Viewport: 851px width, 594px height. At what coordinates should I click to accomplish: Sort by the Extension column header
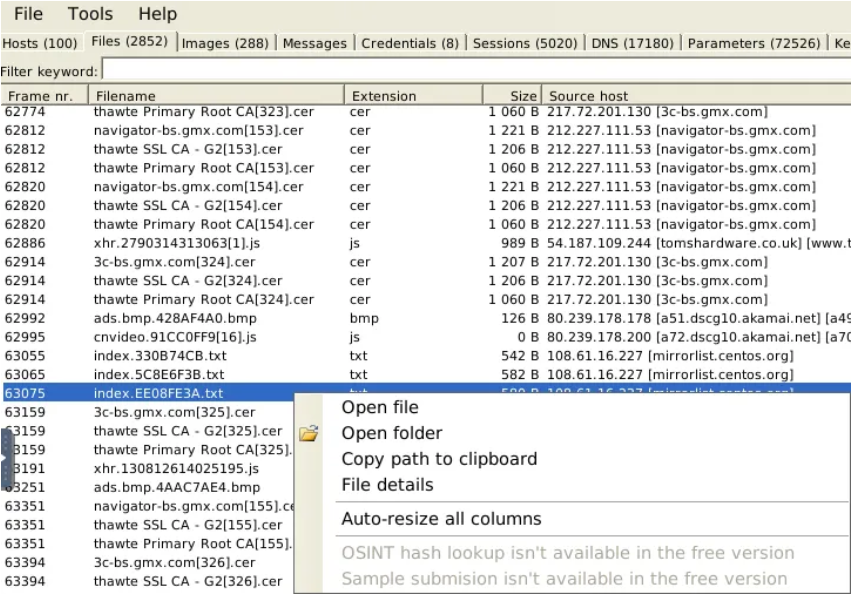(413, 96)
